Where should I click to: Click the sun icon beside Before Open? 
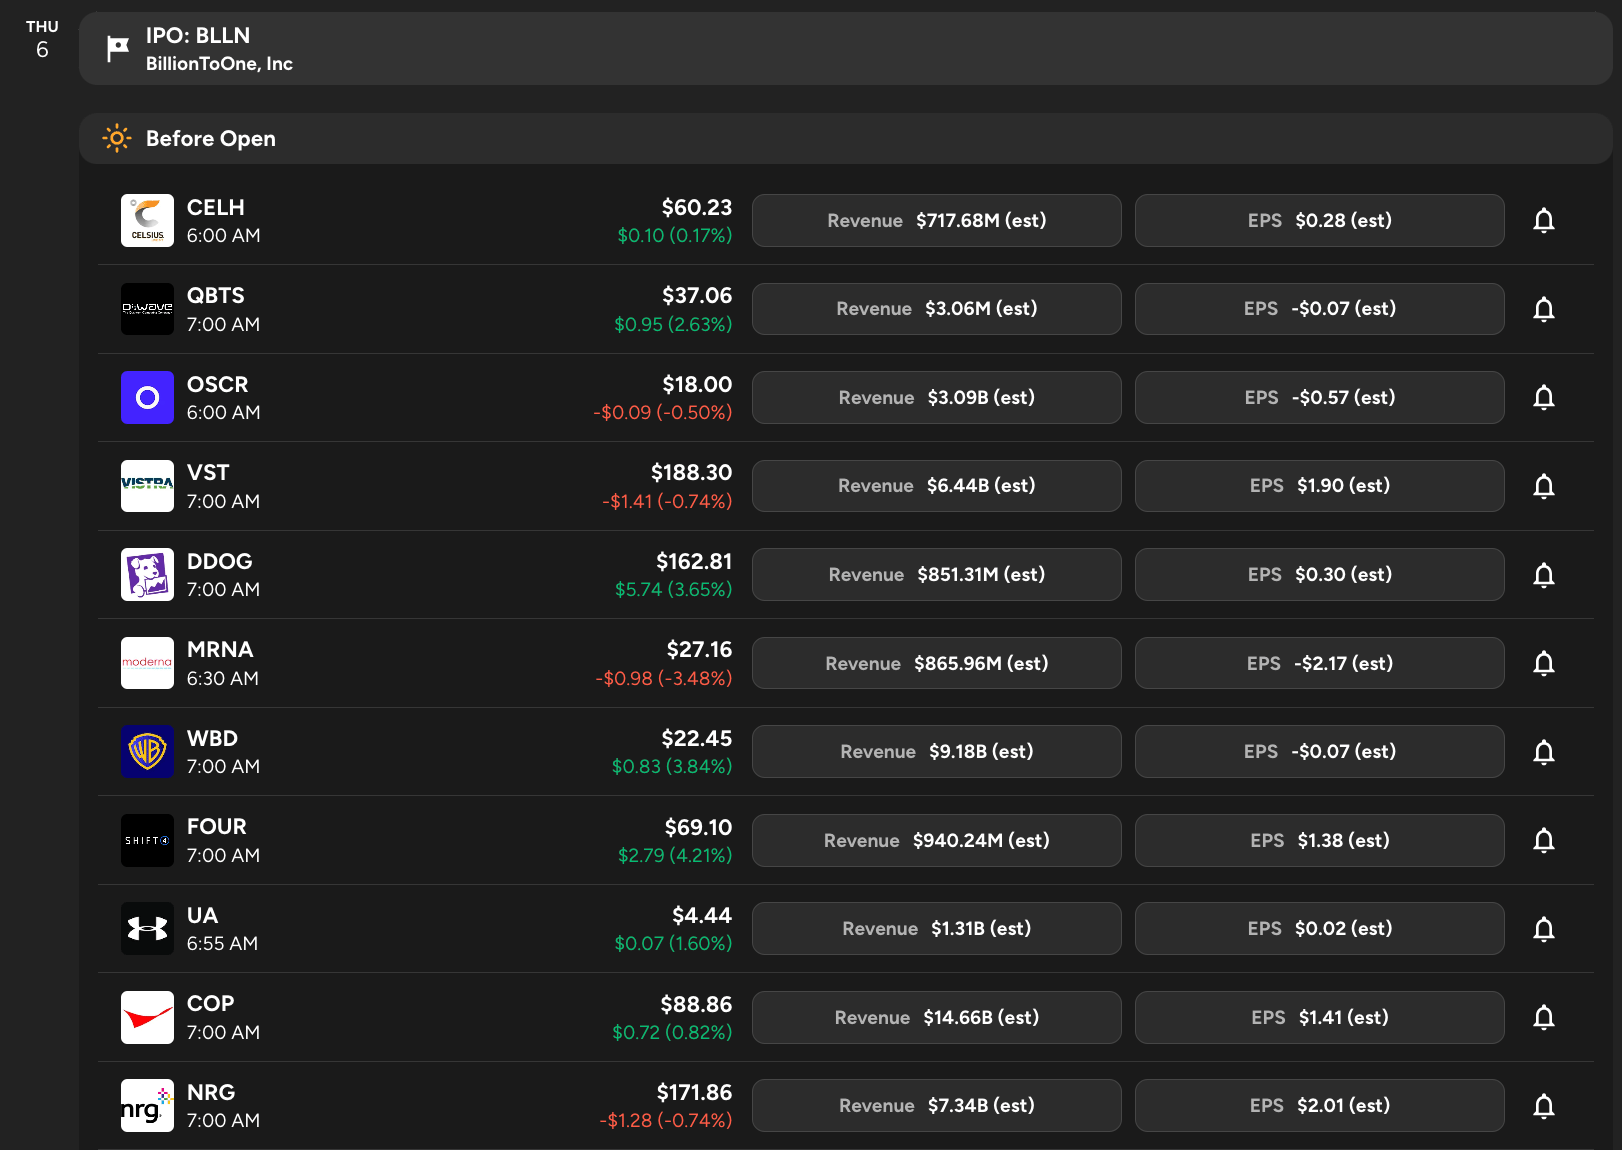tap(117, 138)
